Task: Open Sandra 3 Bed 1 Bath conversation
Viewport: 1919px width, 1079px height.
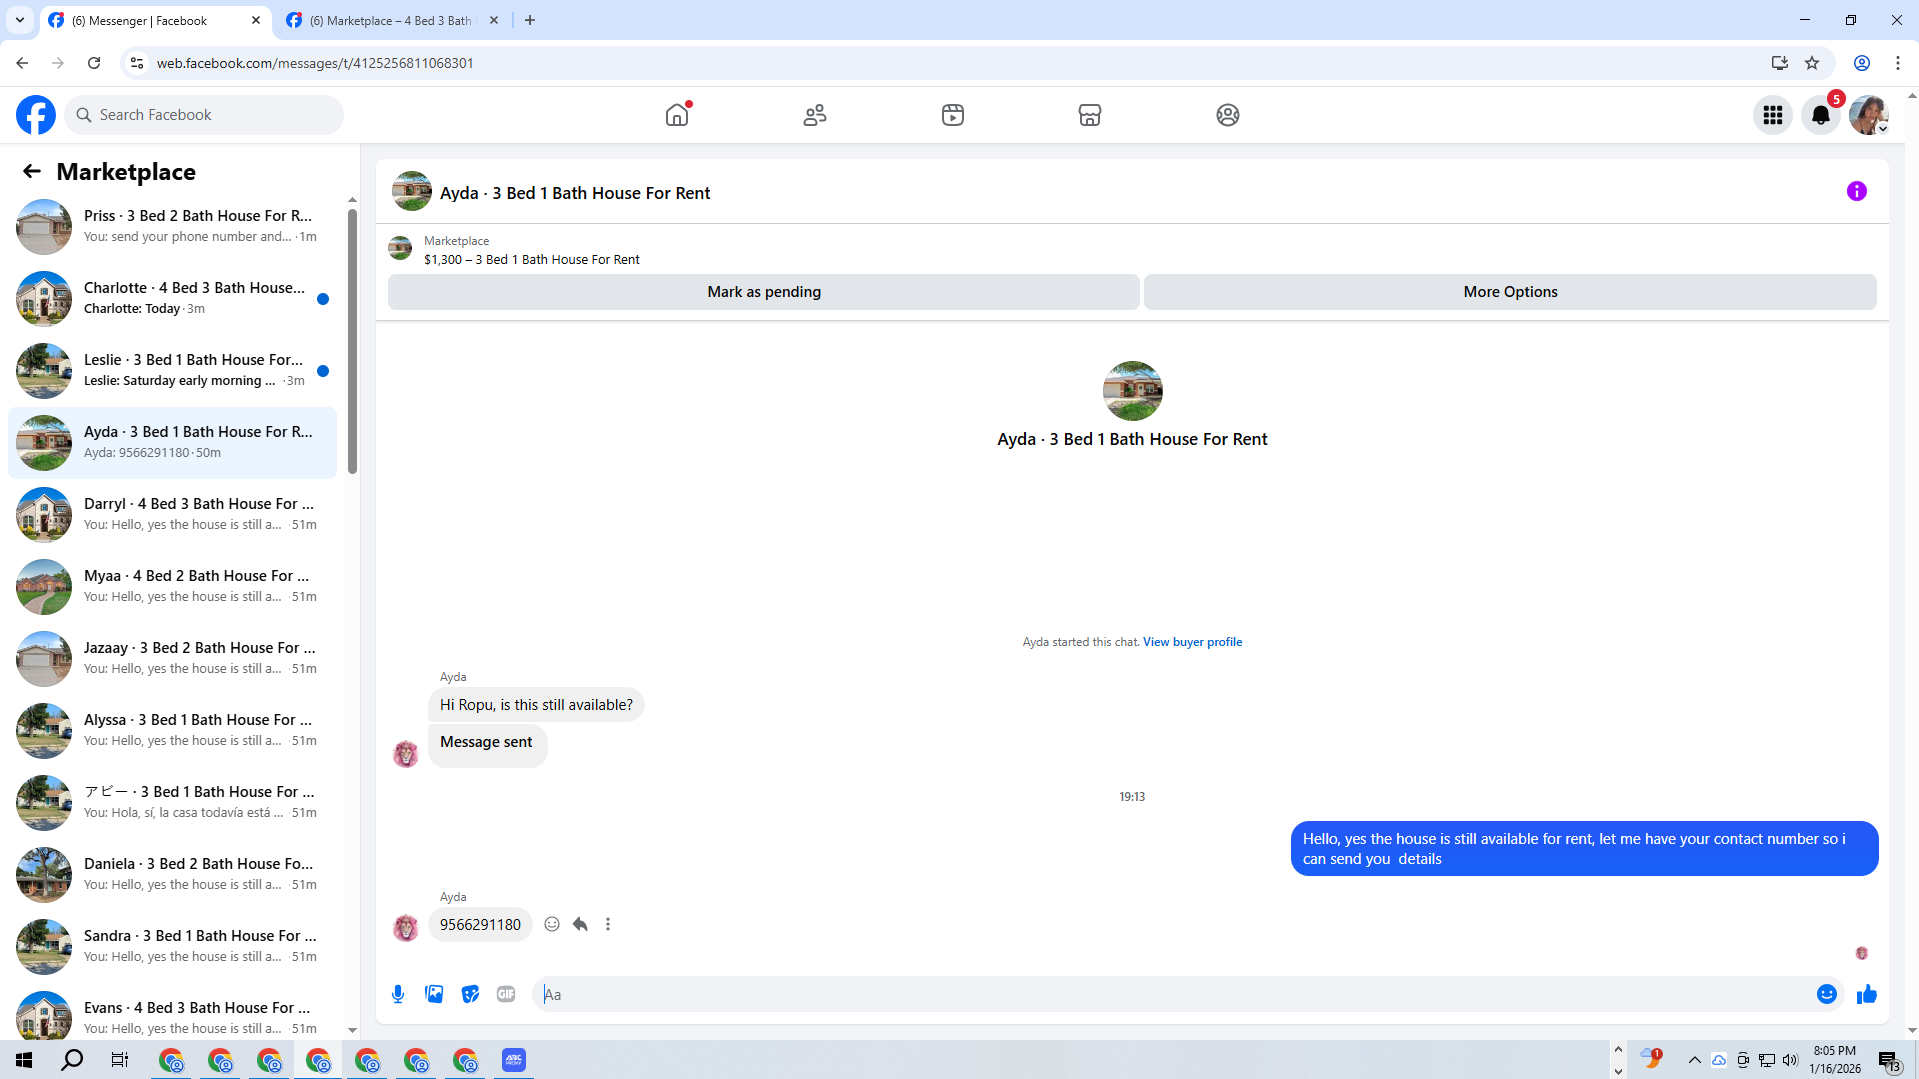Action: pos(172,946)
